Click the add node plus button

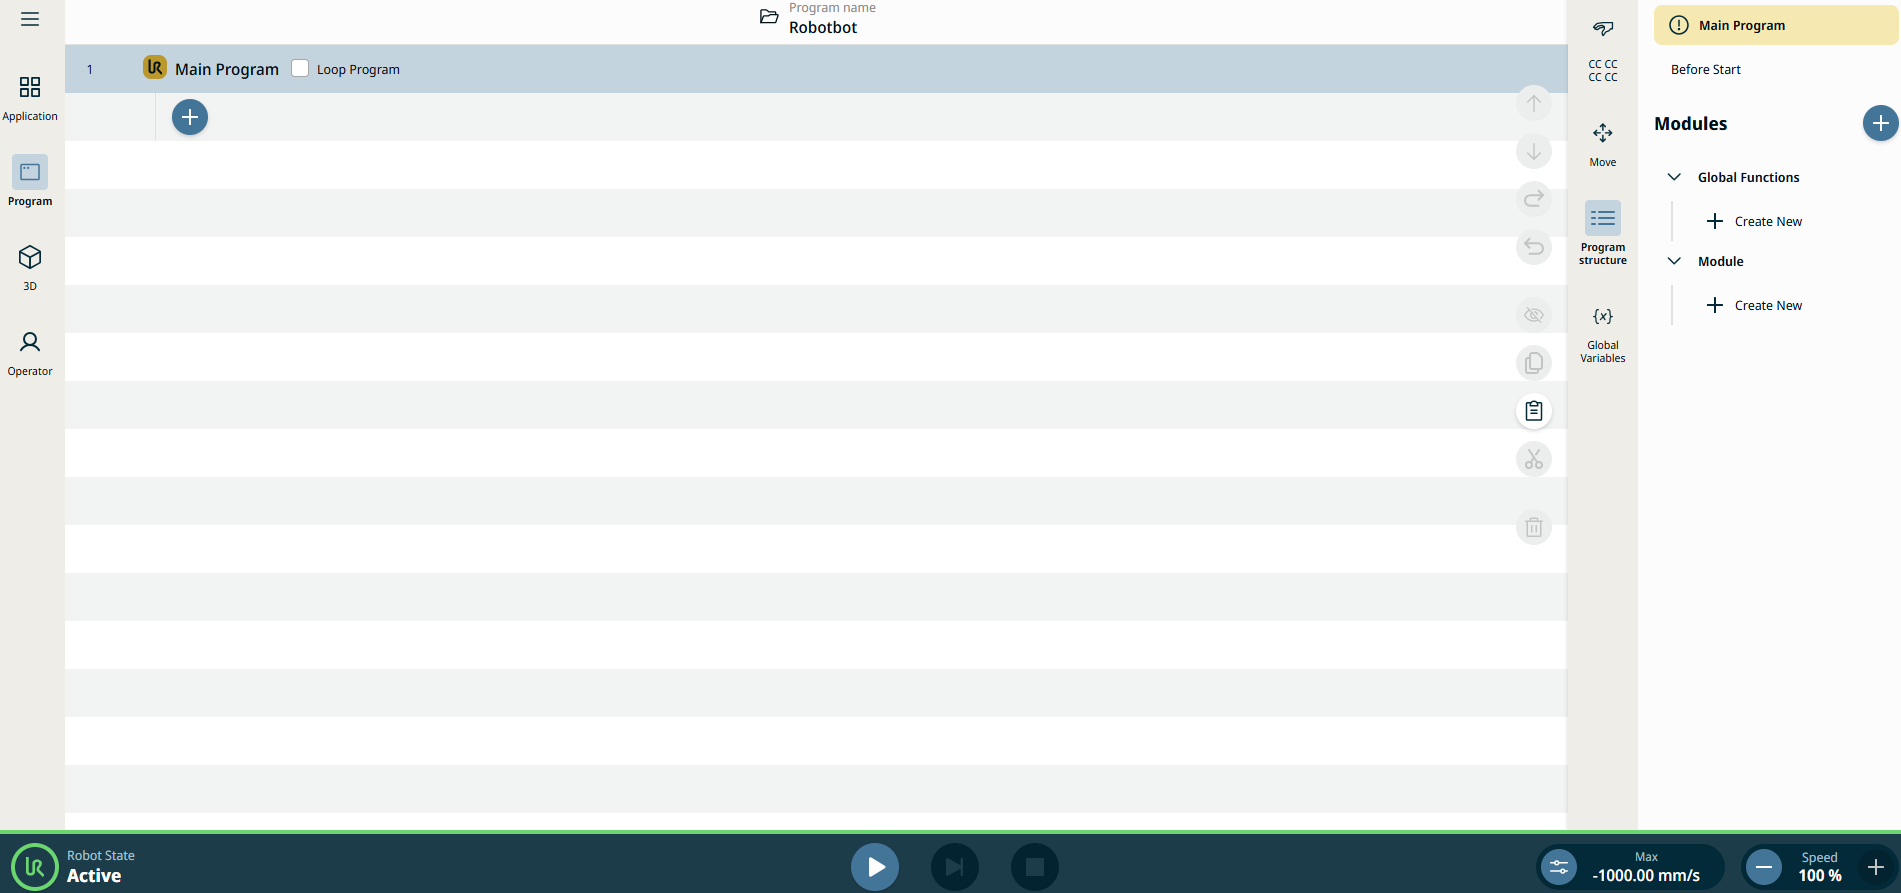tap(190, 117)
